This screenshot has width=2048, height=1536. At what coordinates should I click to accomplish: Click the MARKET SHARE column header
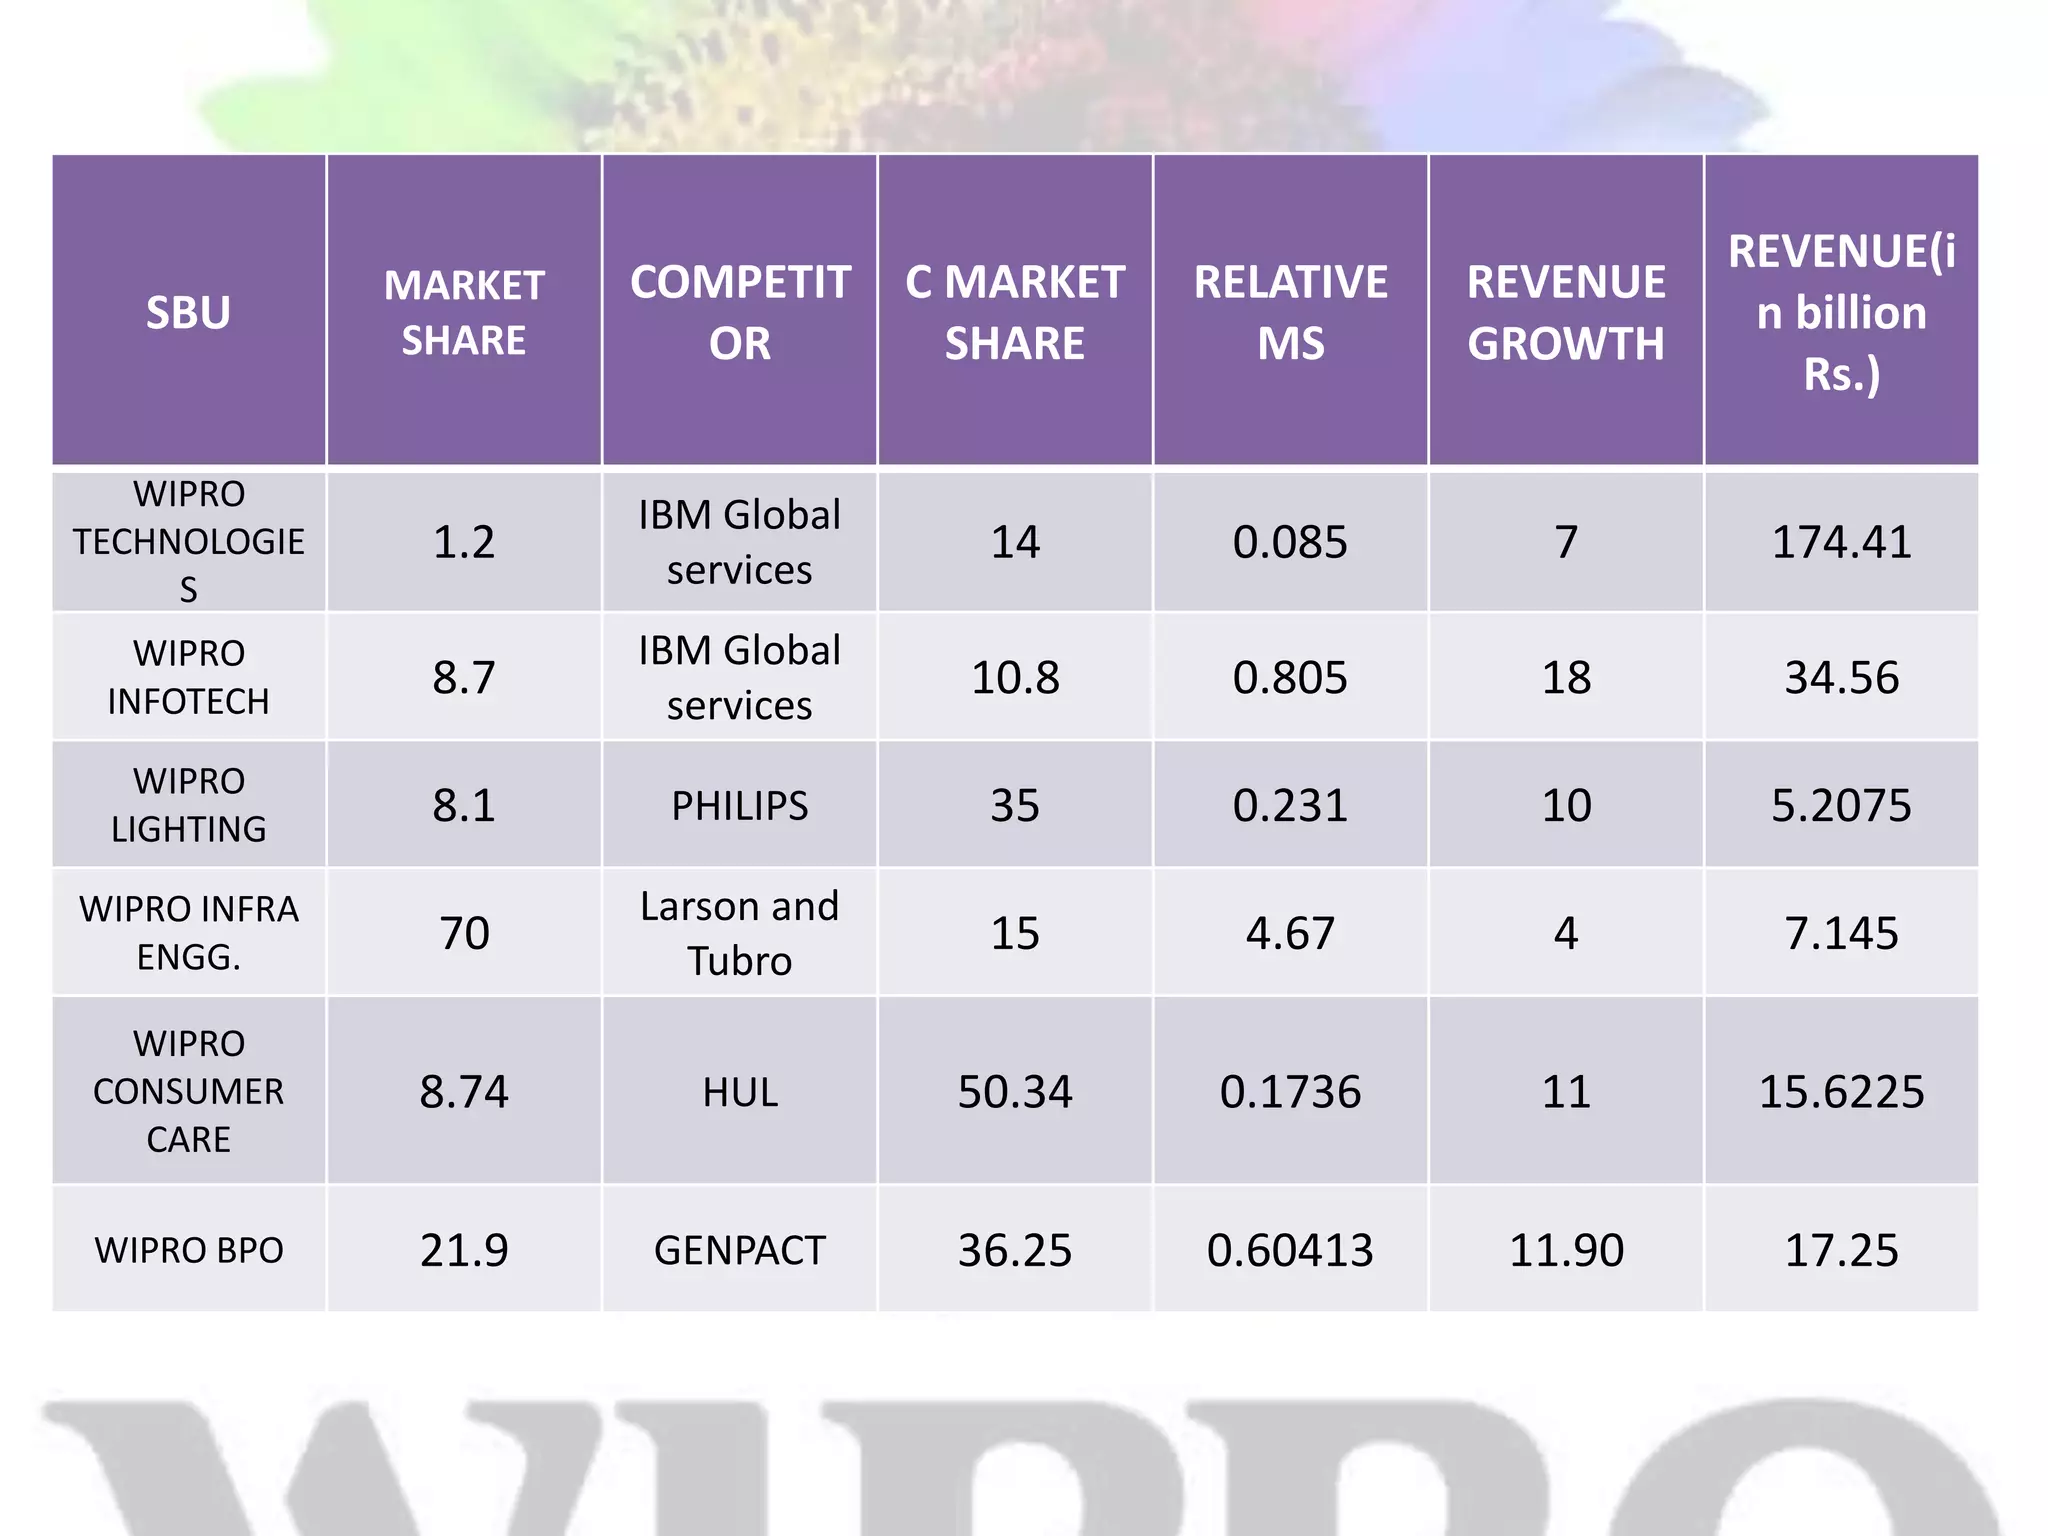464,312
